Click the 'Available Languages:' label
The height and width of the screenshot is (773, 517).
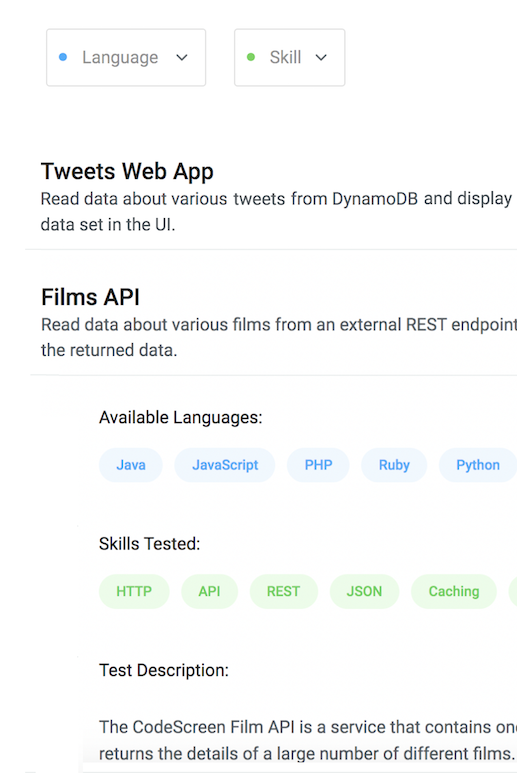point(181,418)
